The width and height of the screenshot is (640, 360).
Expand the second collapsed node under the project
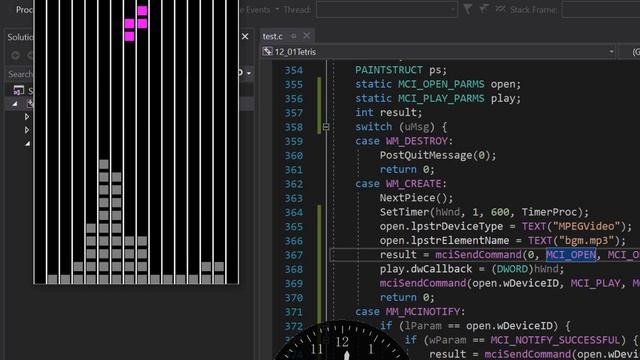(x=27, y=130)
